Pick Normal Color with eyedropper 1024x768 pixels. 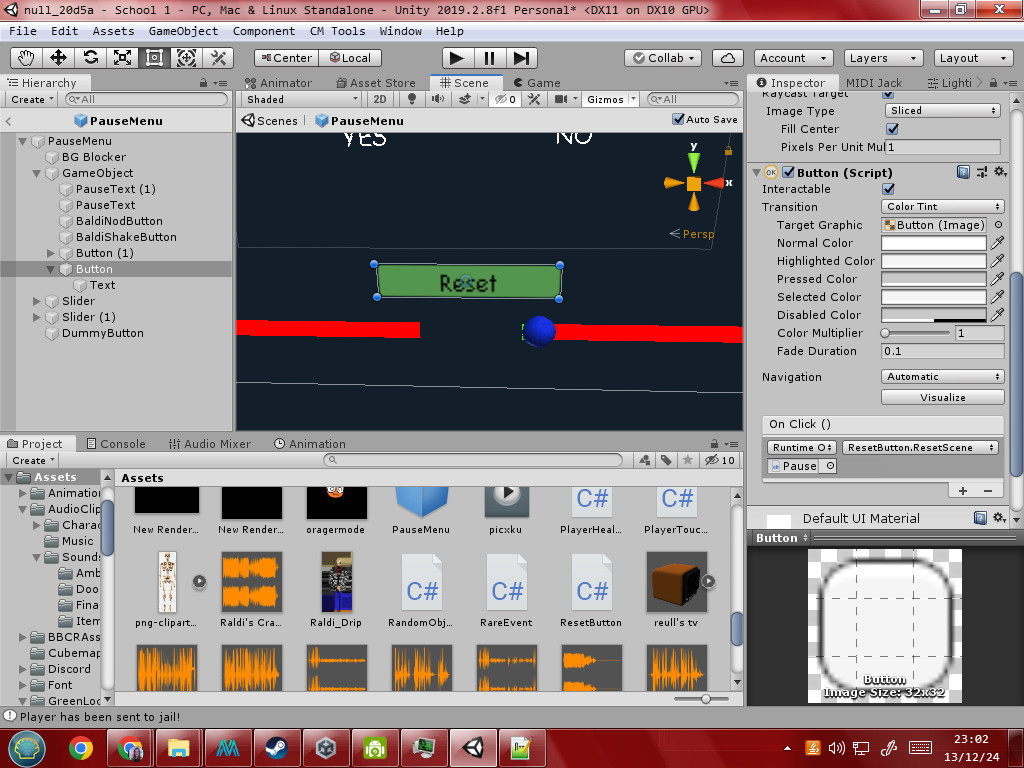pyautogui.click(x=997, y=243)
